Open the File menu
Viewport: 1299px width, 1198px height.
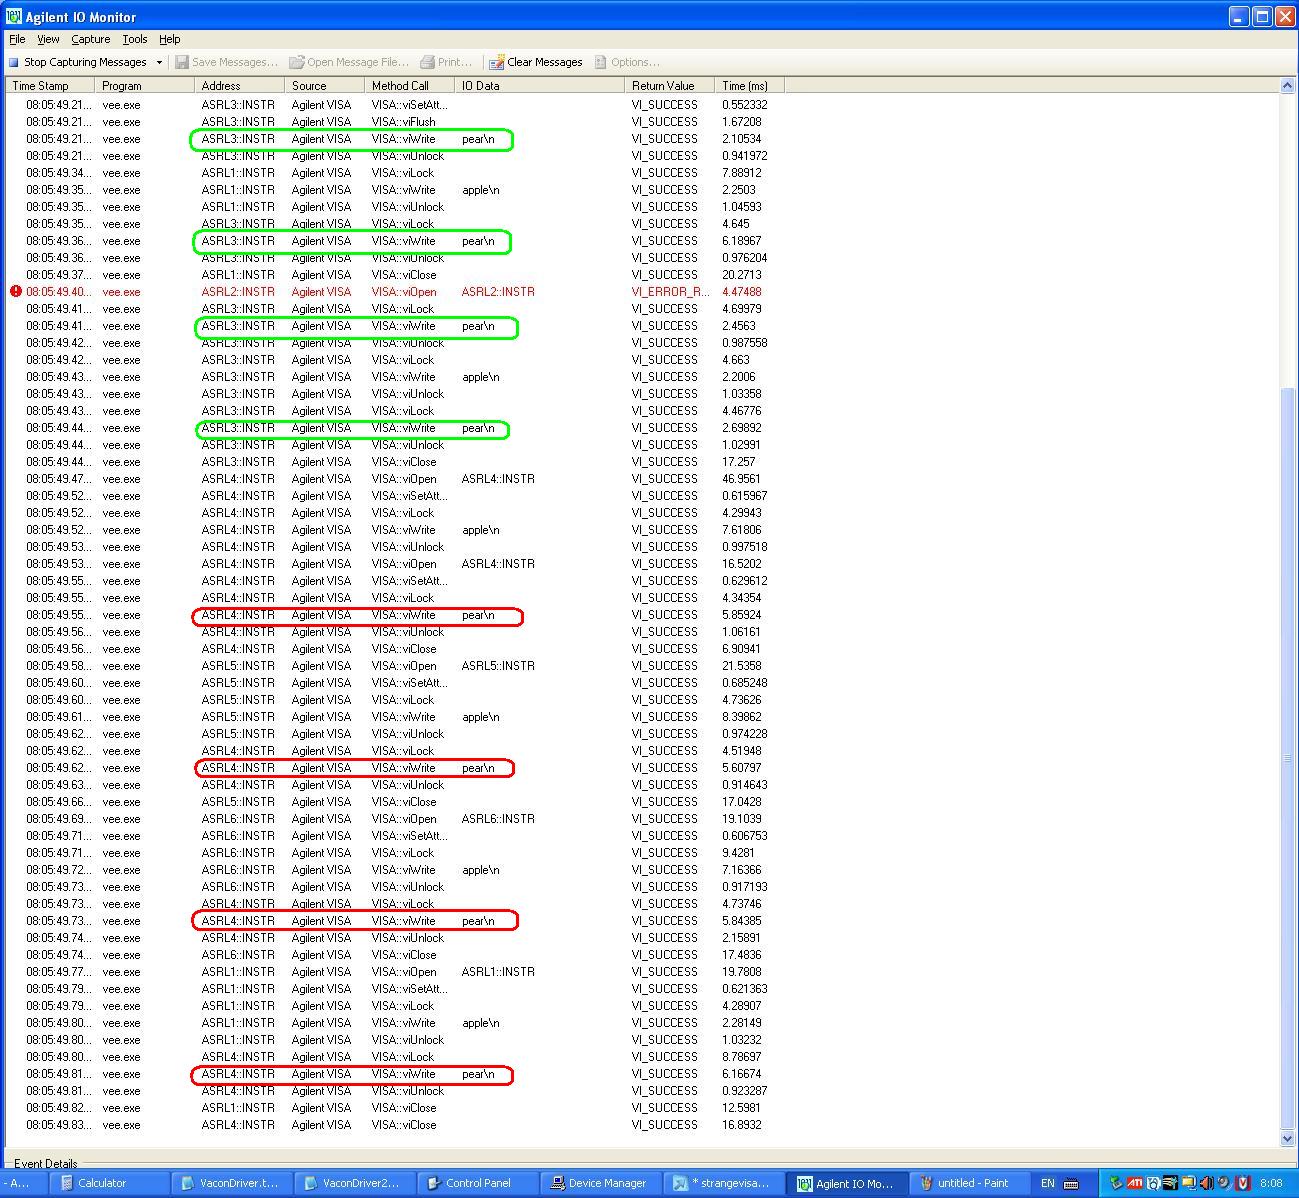(17, 39)
